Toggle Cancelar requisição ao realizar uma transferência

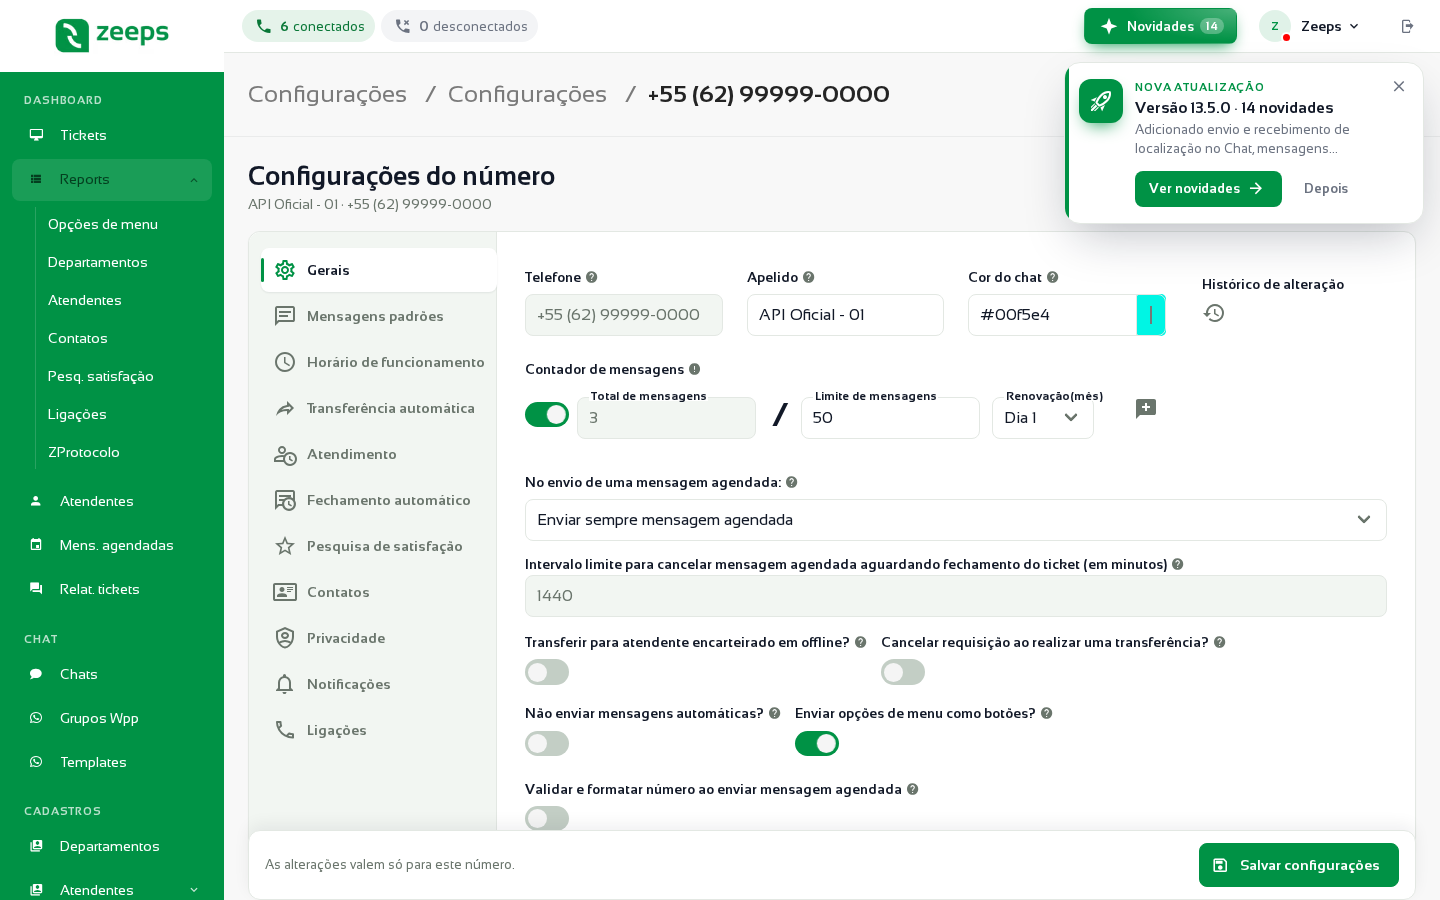pos(903,672)
